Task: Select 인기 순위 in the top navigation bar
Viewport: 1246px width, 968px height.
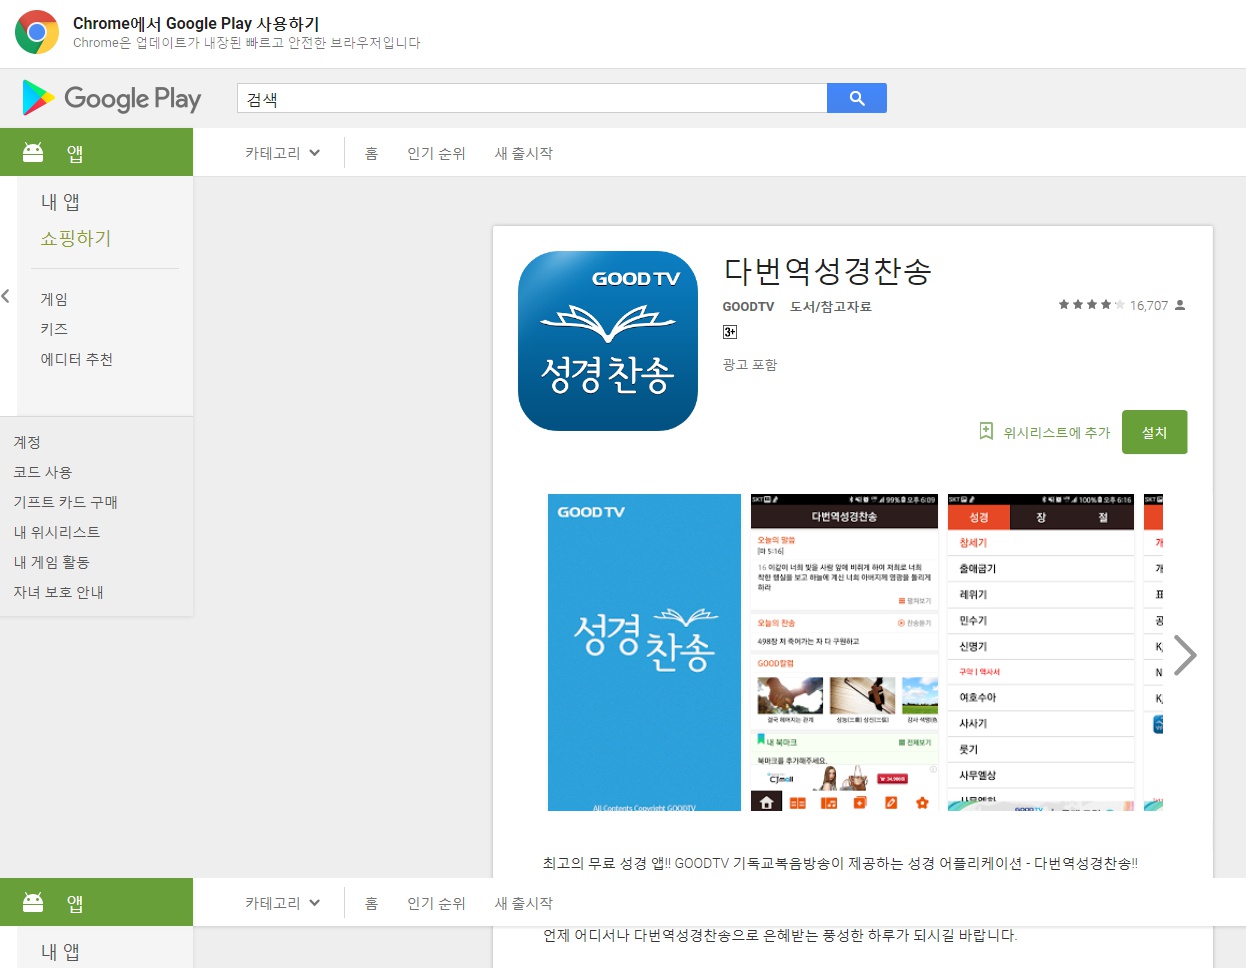Action: click(x=437, y=153)
